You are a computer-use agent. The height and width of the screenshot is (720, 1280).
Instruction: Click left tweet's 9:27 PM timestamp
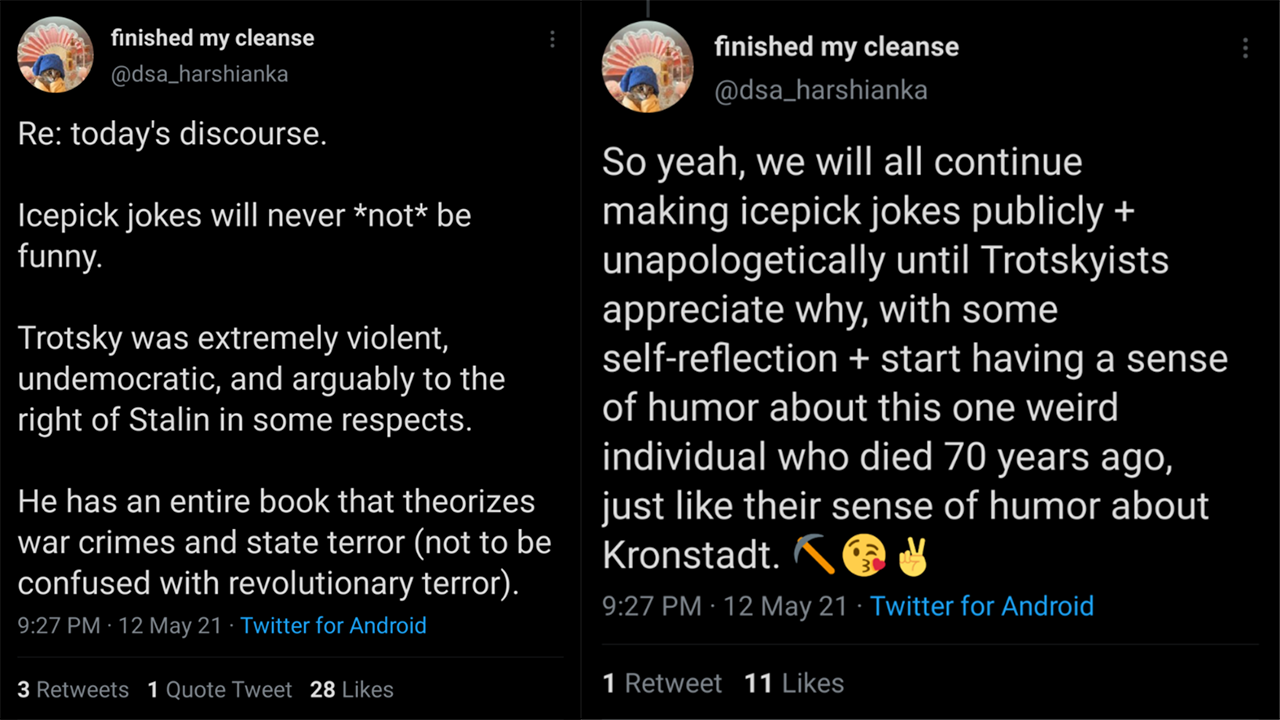point(59,626)
